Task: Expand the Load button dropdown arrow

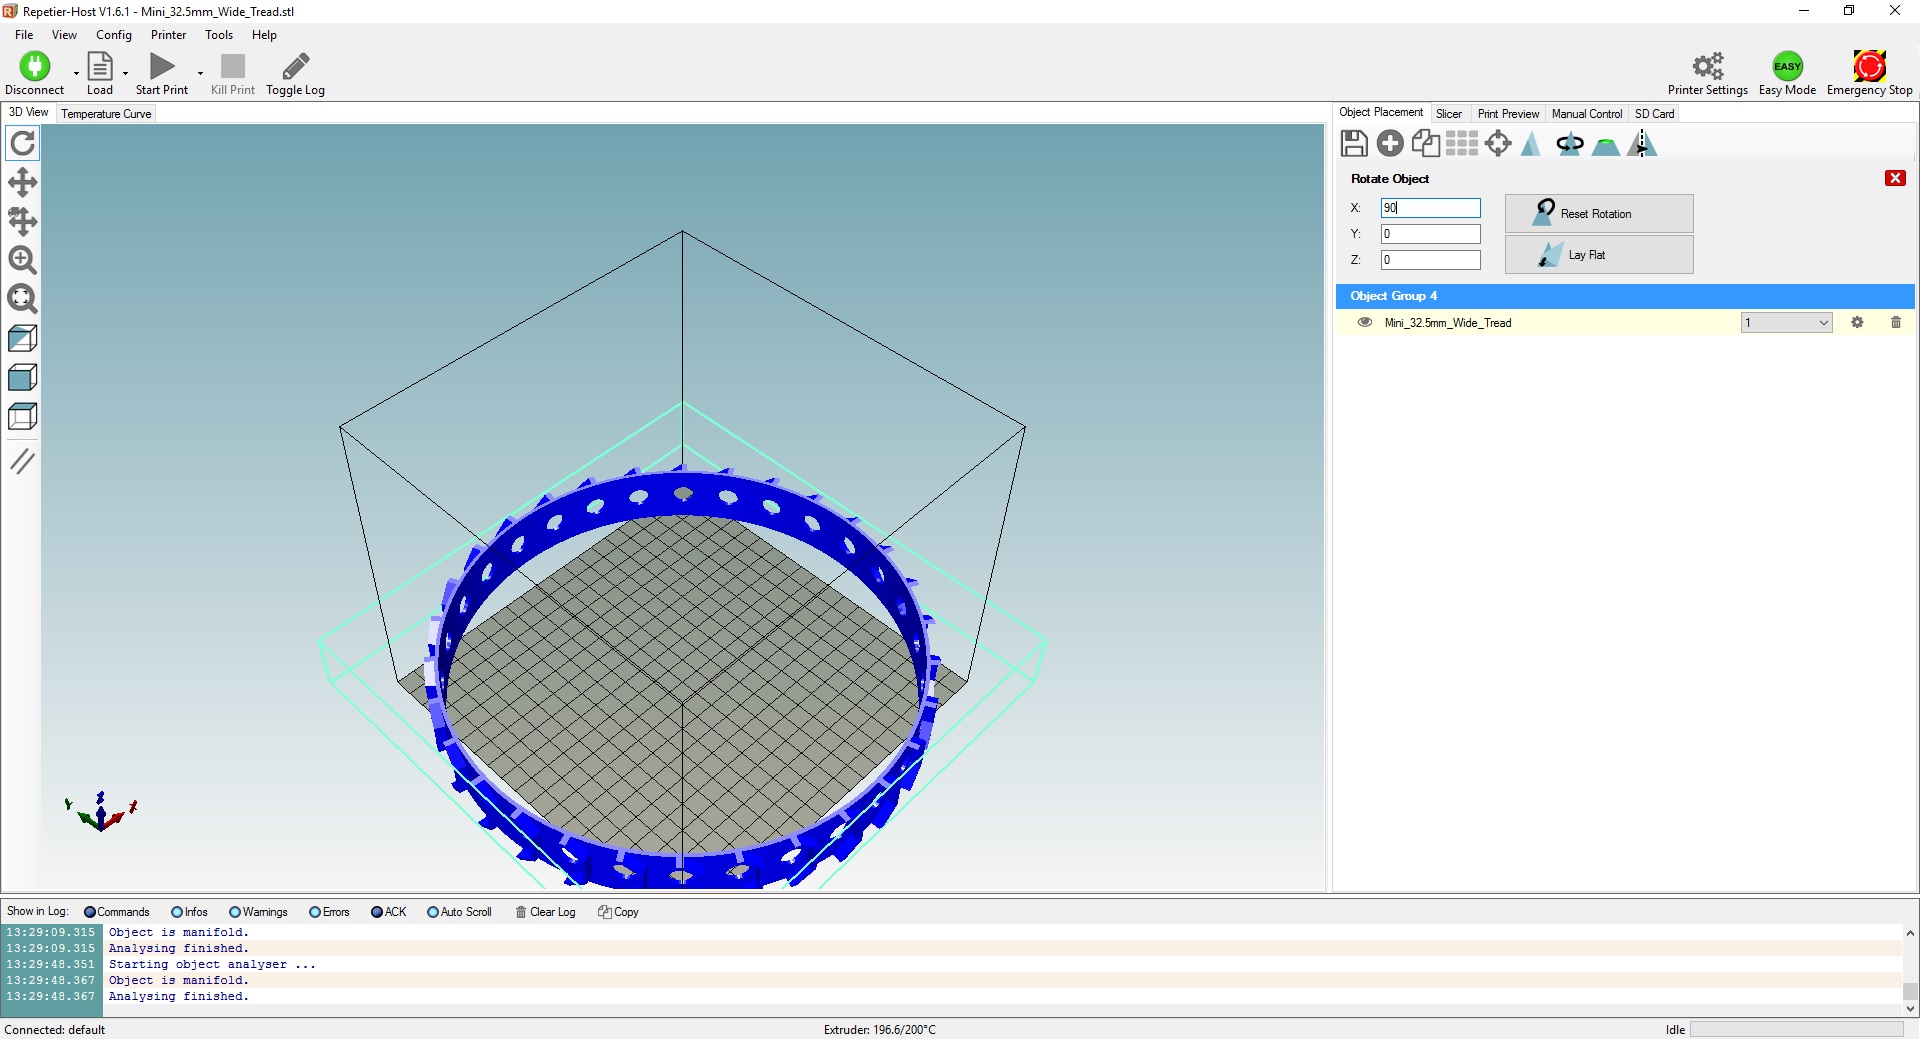Action: pos(125,73)
